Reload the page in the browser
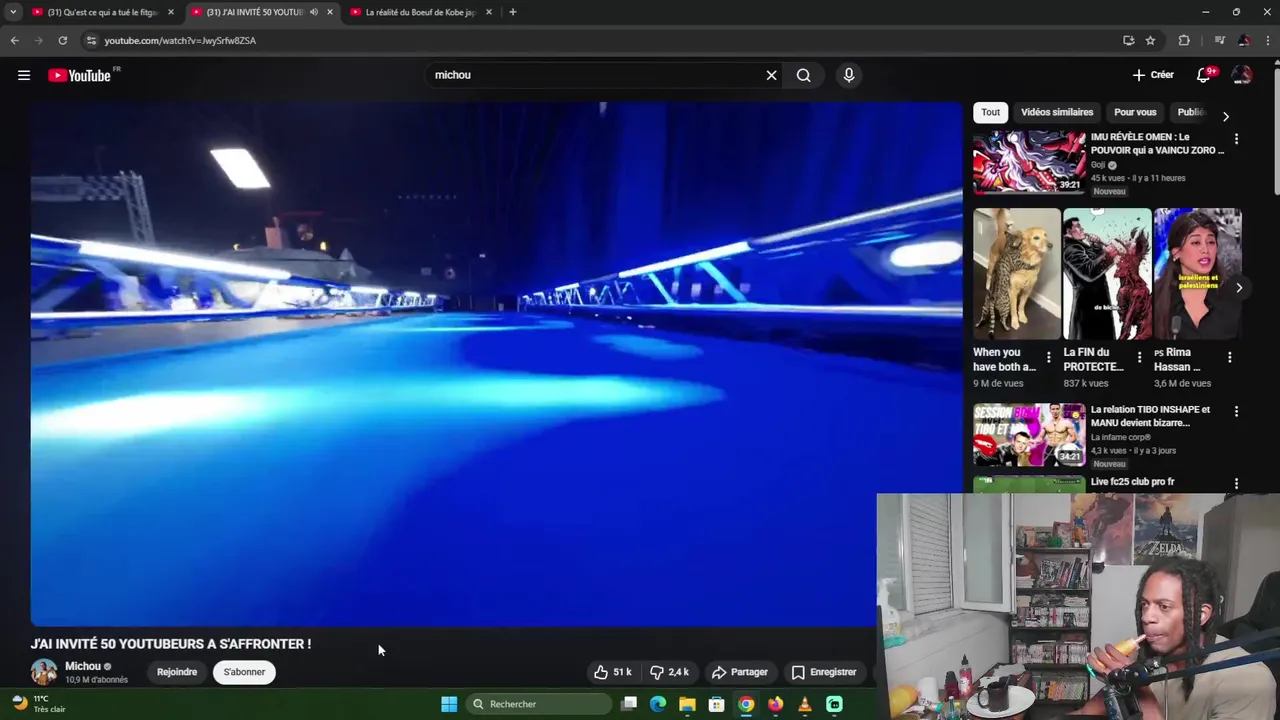 point(62,40)
